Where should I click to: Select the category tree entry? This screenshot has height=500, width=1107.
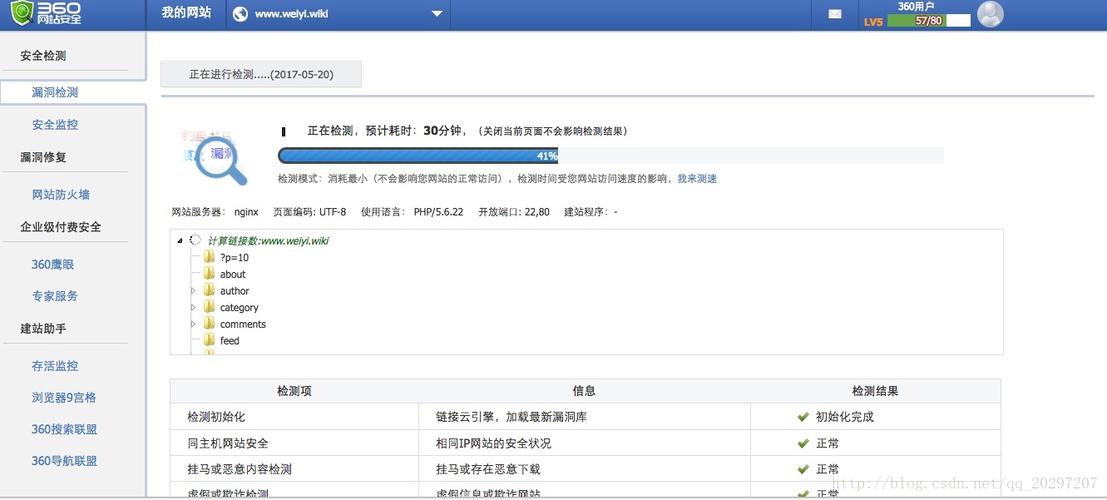point(239,308)
